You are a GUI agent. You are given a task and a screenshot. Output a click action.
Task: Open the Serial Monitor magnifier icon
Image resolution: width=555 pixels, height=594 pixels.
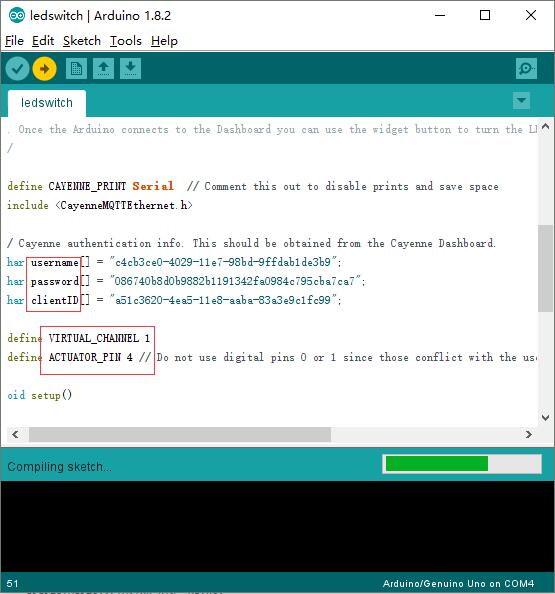526,69
